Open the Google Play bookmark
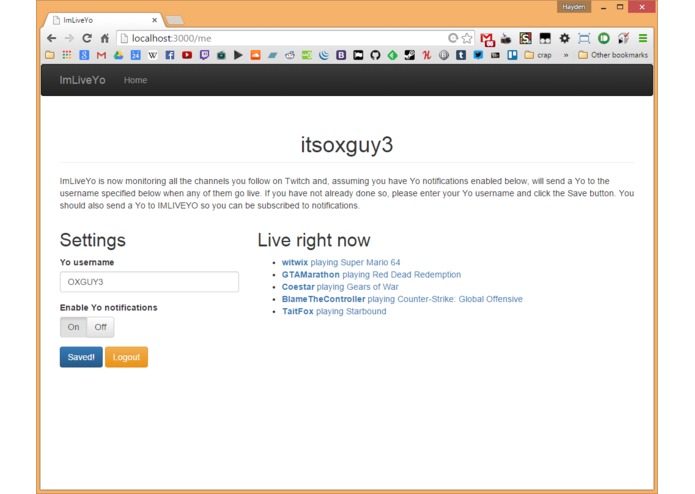This screenshot has width=695, height=494. pyautogui.click(x=238, y=55)
